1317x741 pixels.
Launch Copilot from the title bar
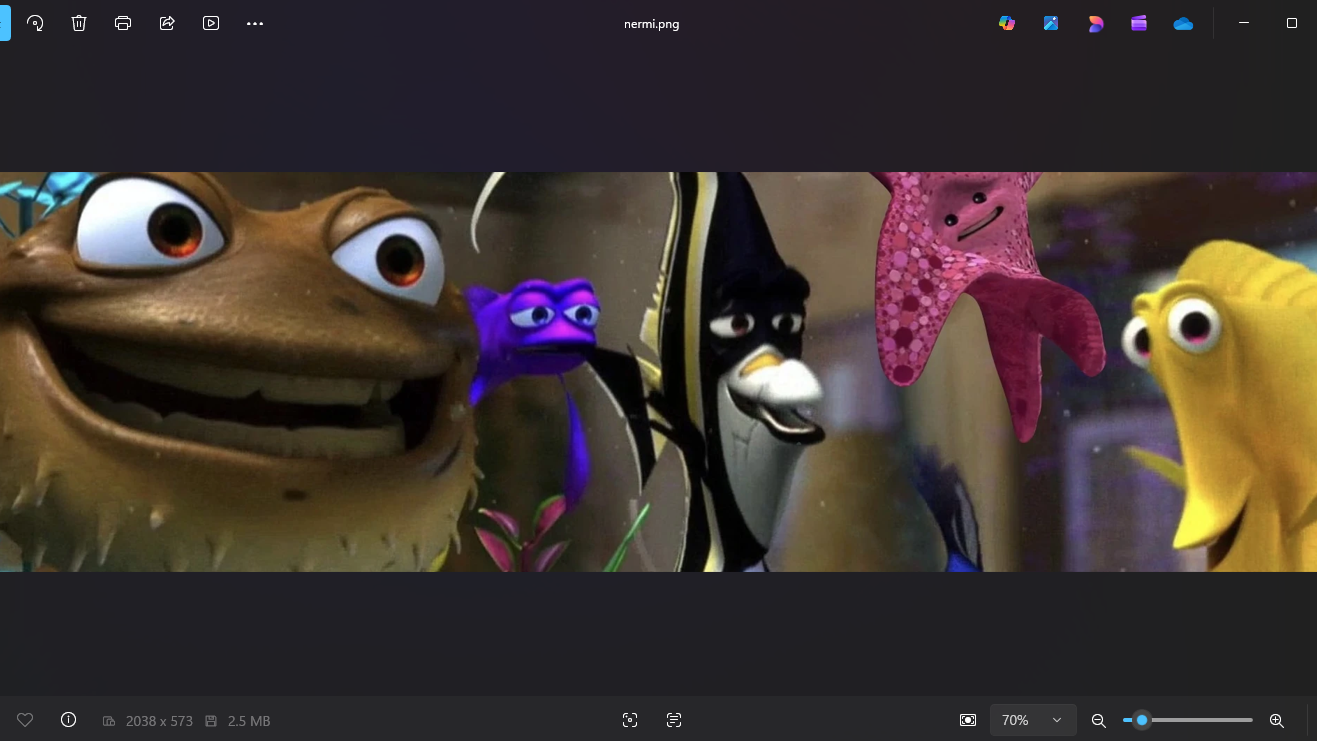[1007, 23]
